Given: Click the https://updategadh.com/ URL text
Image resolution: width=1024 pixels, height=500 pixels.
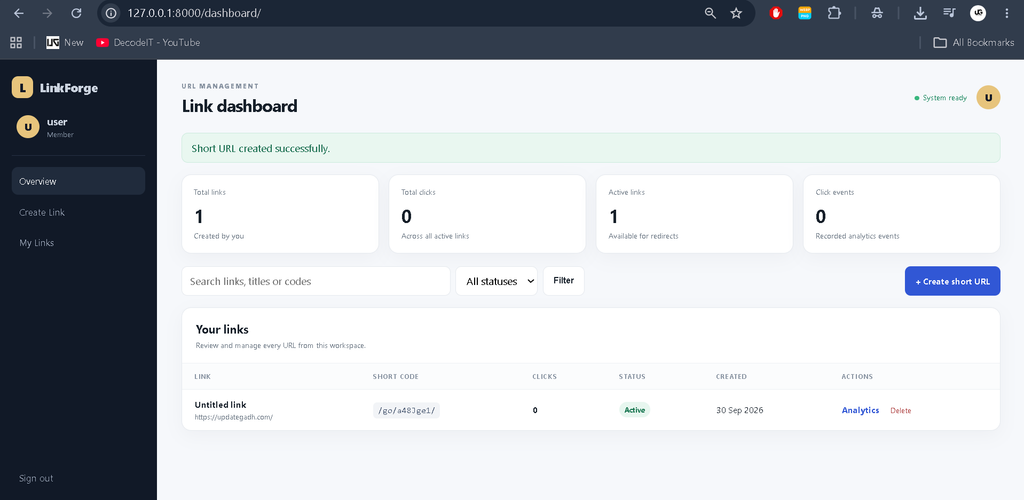Looking at the screenshot, I should [233, 416].
